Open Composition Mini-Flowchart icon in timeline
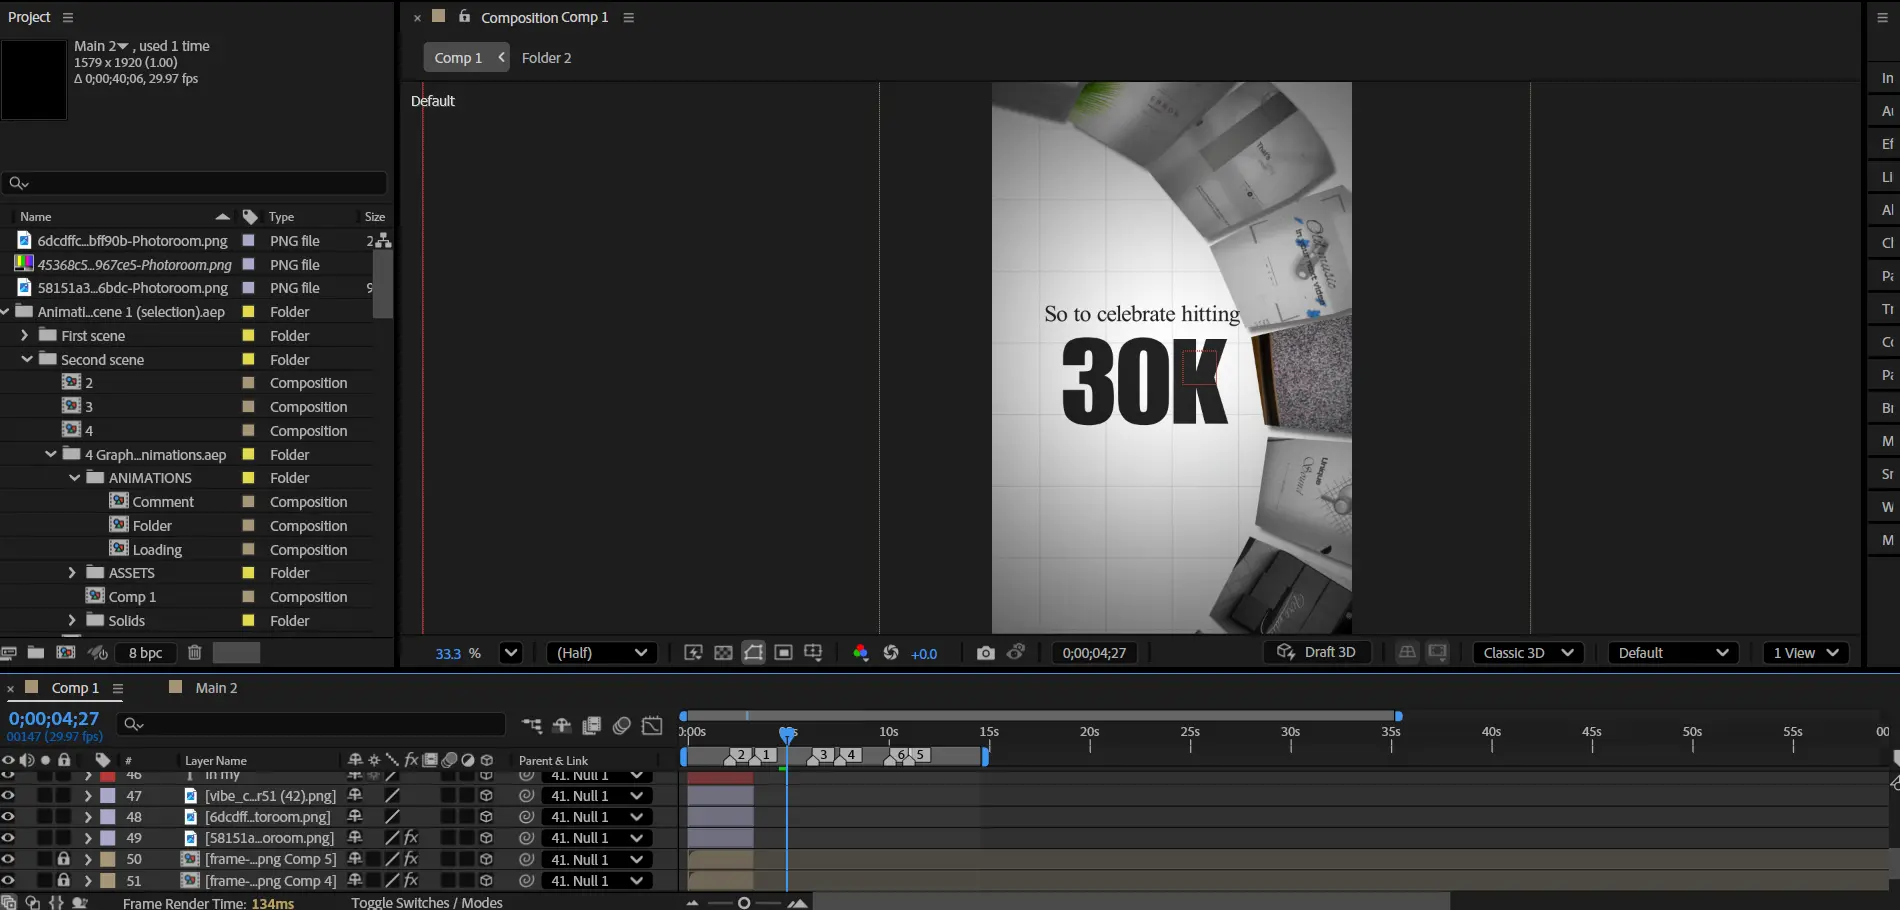1900x910 pixels. (x=532, y=726)
